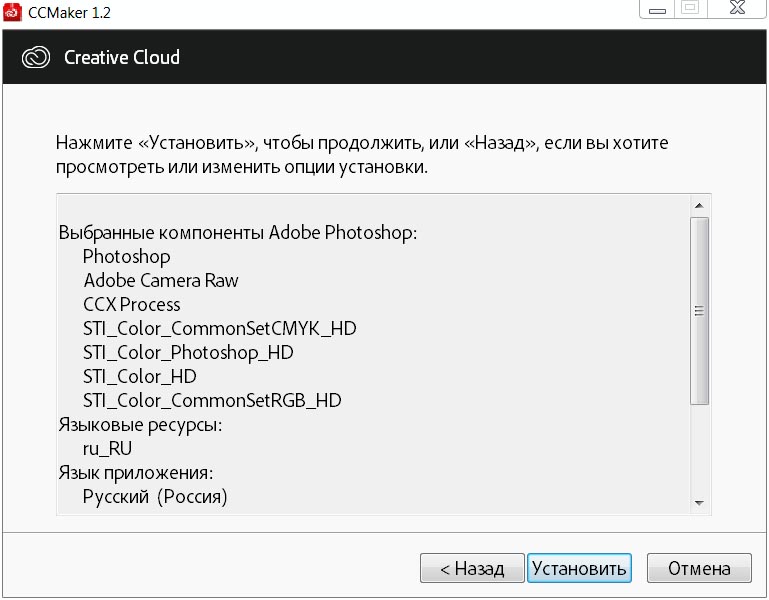This screenshot has height=600, width=769.
Task: Click the CCMaker app icon in title bar
Action: pyautogui.click(x=12, y=12)
